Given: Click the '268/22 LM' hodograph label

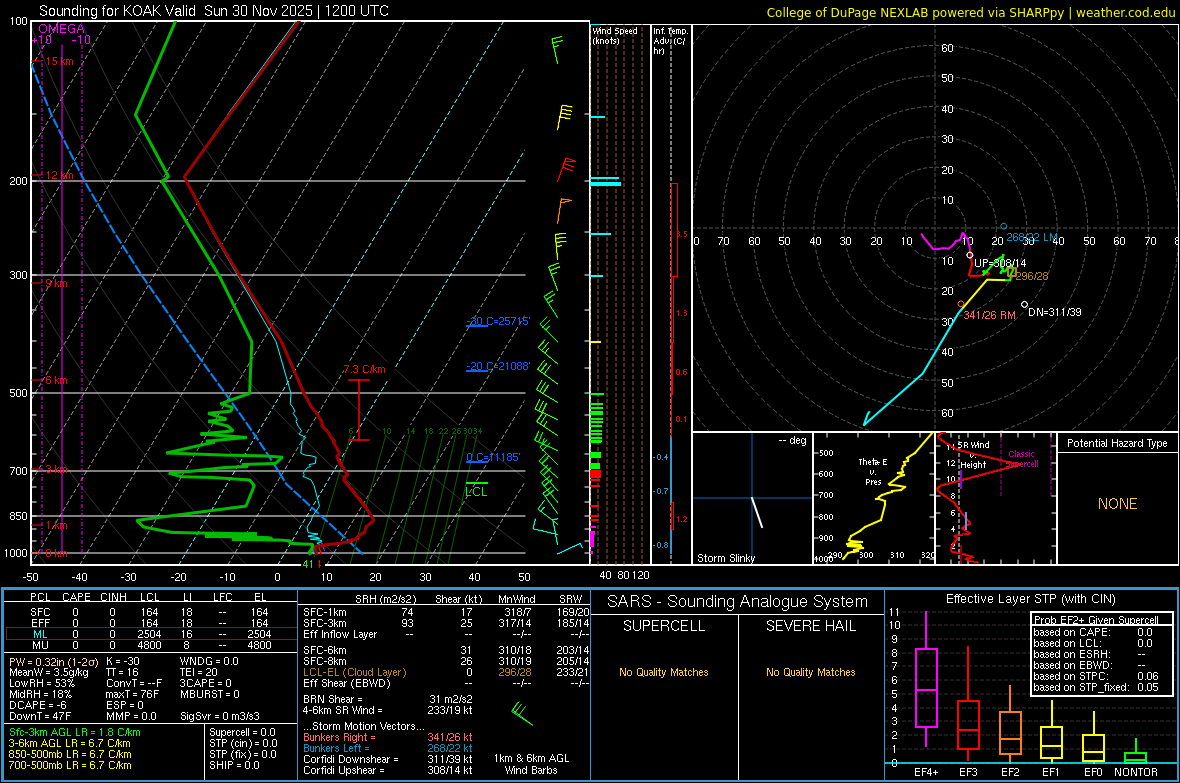Looking at the screenshot, I should (x=1032, y=237).
